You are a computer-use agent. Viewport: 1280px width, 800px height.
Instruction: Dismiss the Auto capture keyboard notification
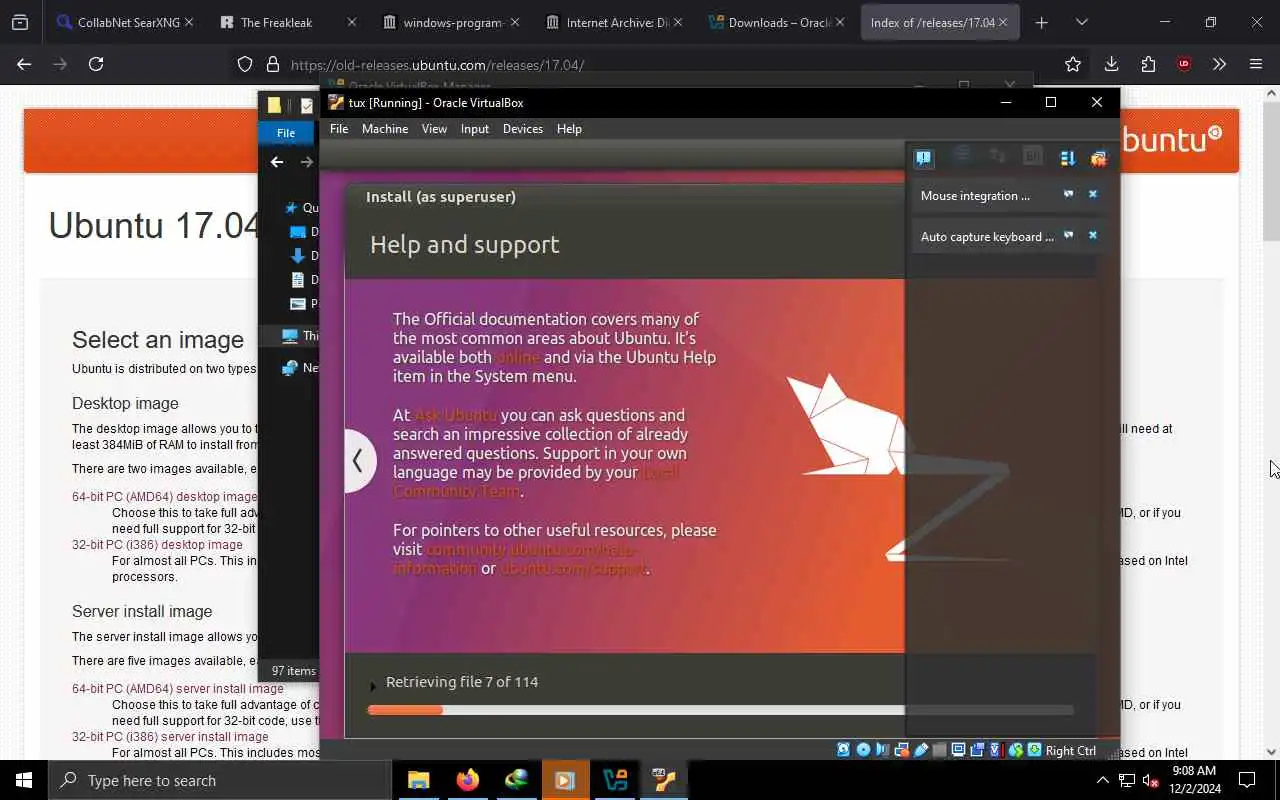coord(1093,235)
